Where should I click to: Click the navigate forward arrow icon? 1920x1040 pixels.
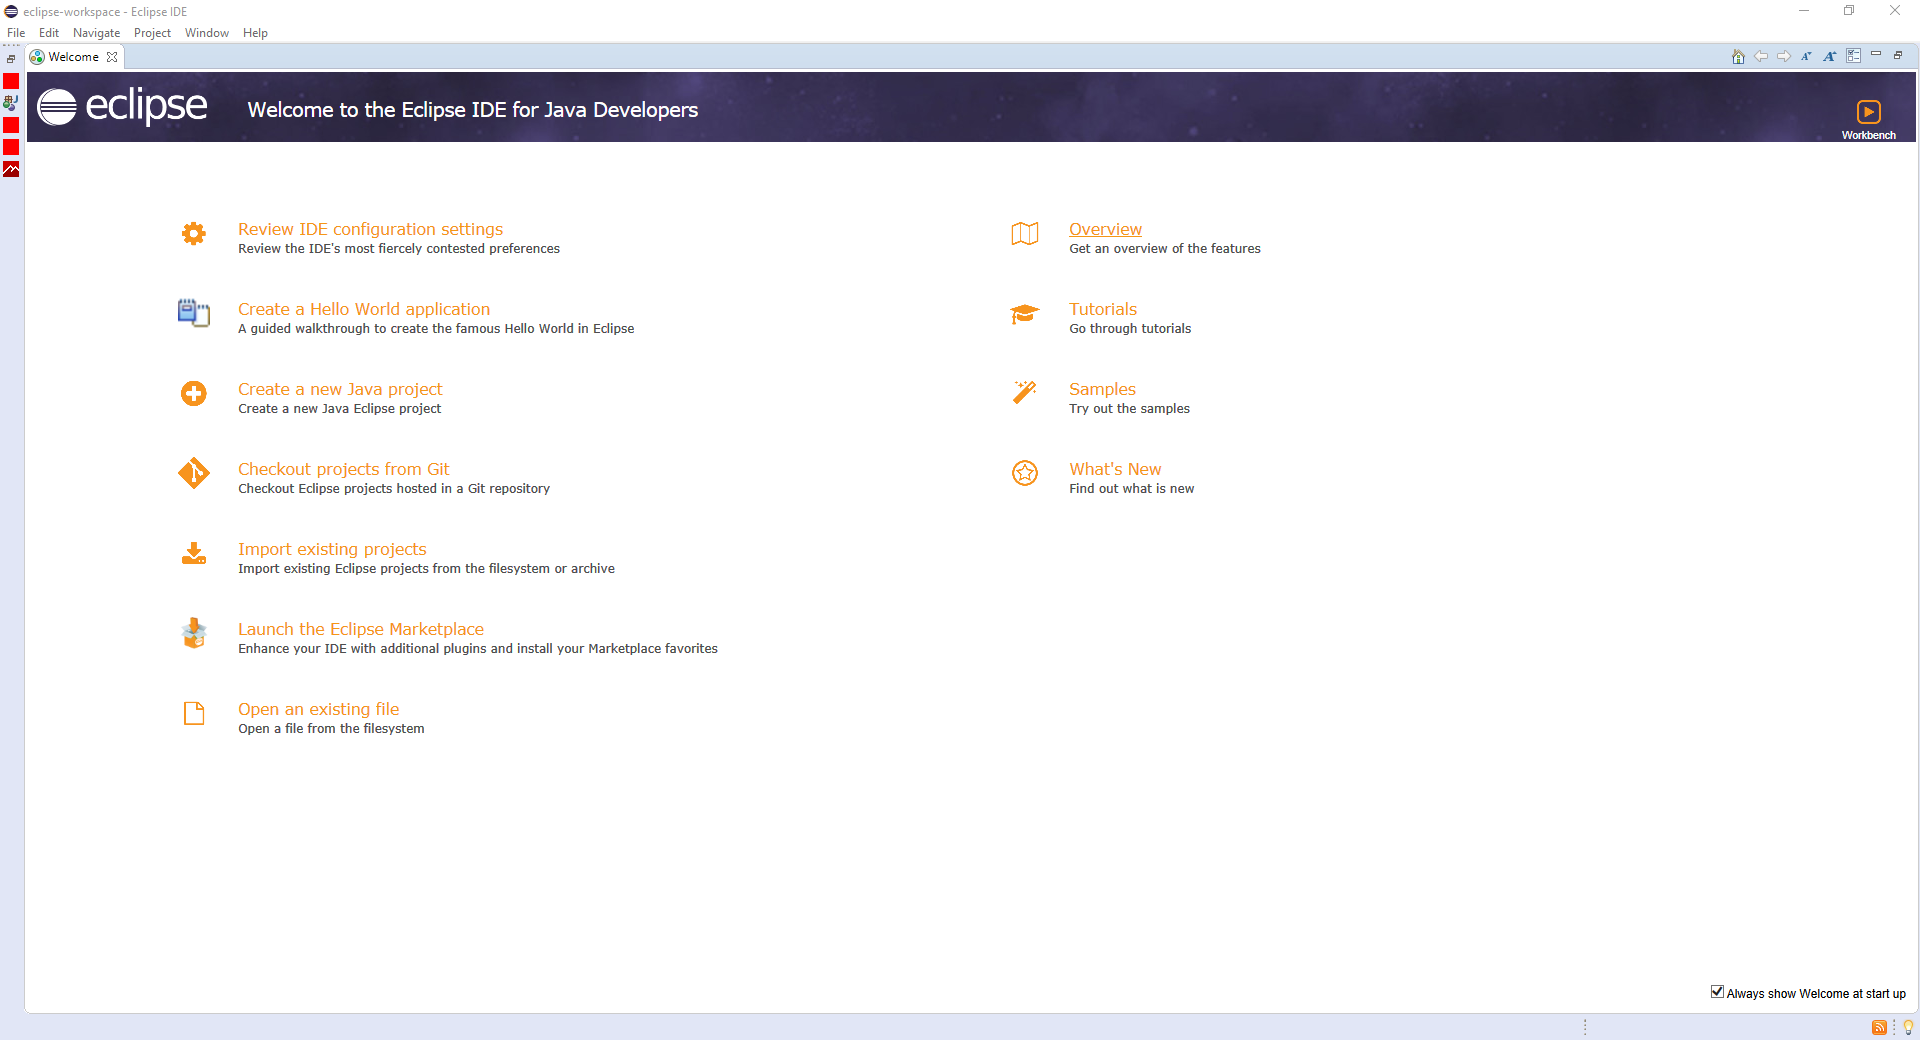tap(1784, 57)
